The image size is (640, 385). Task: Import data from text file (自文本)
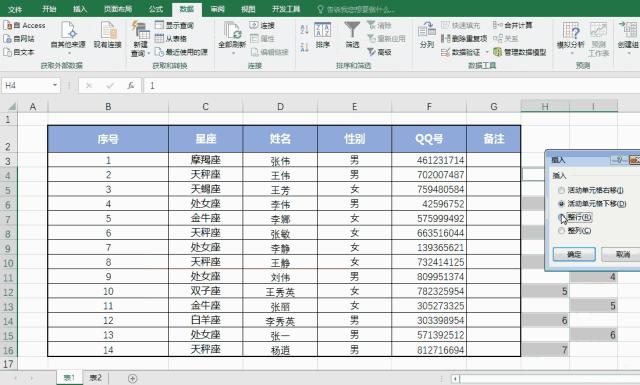tap(19, 52)
